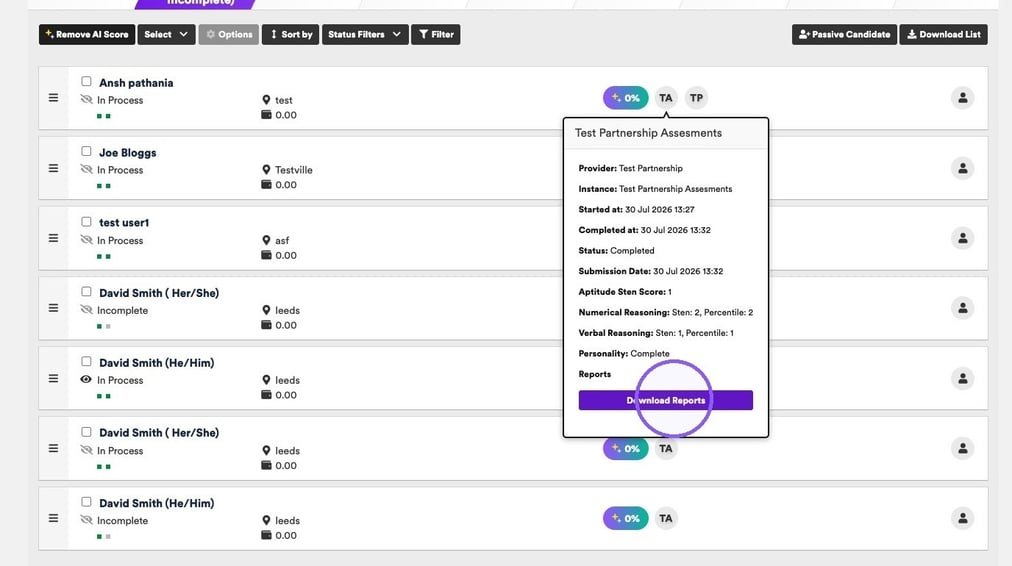
Task: Open the Sort by menu
Action: (290, 34)
